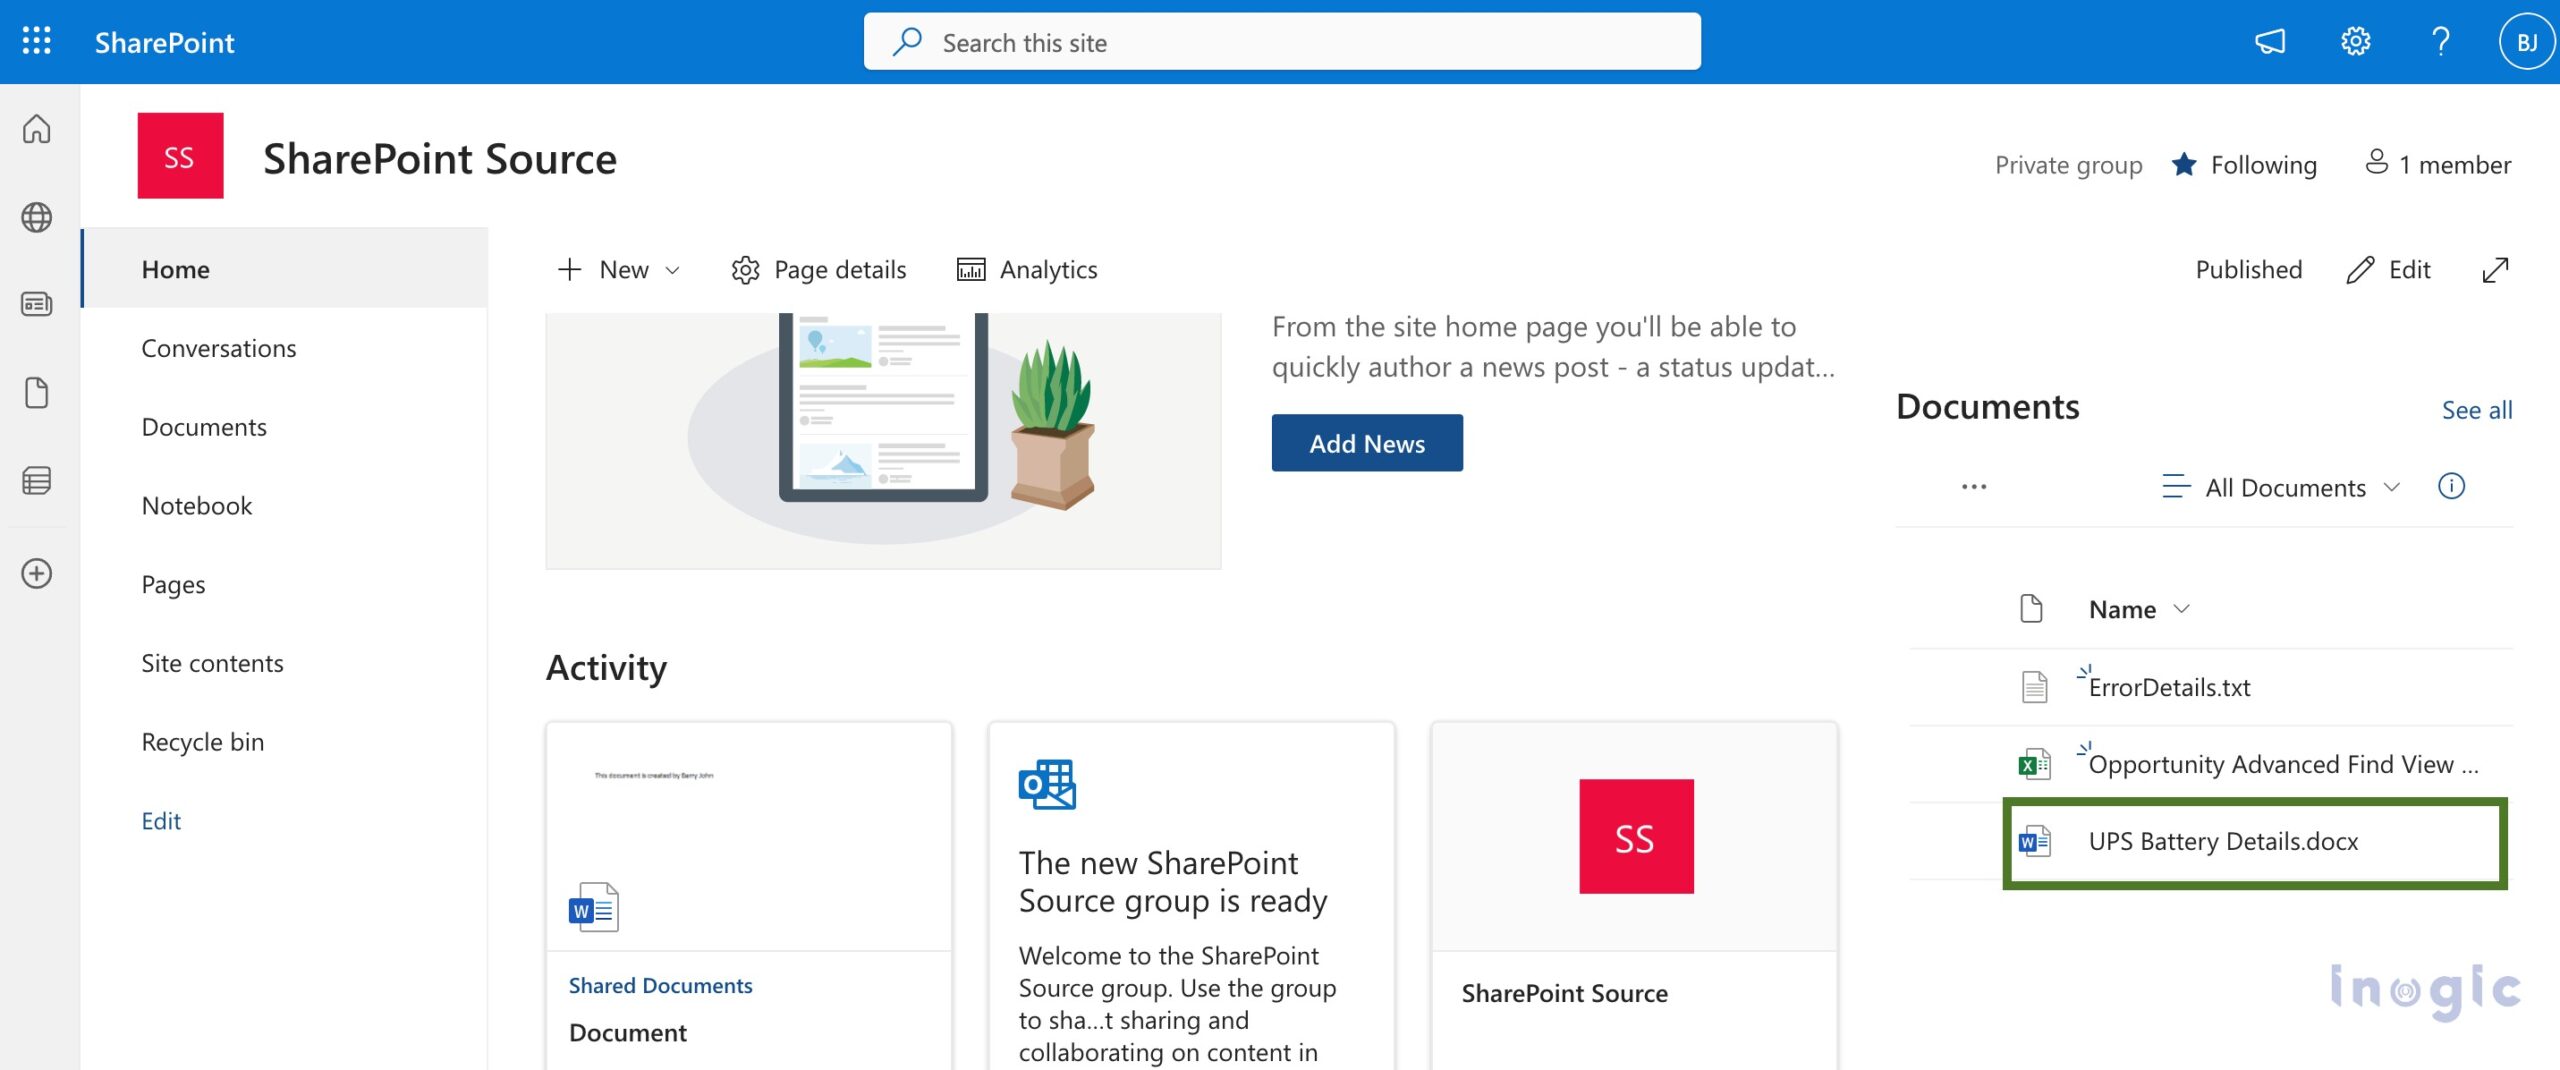This screenshot has height=1070, width=2560.
Task: Open the Documents ellipsis more options
Action: (x=1974, y=487)
